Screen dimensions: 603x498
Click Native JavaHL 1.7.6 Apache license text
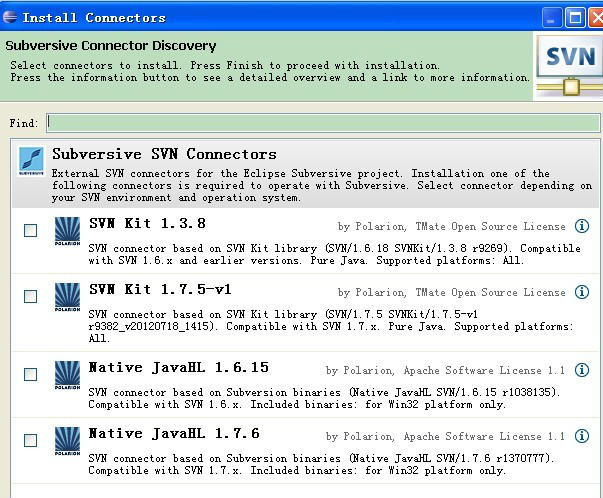point(484,436)
